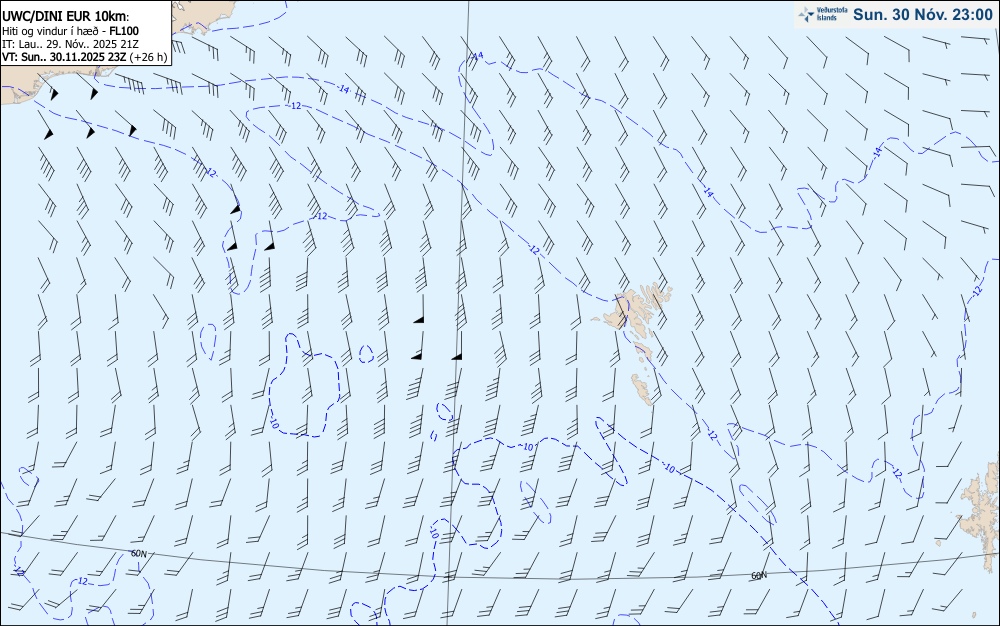Click the right '60N' latitude label

[759, 576]
